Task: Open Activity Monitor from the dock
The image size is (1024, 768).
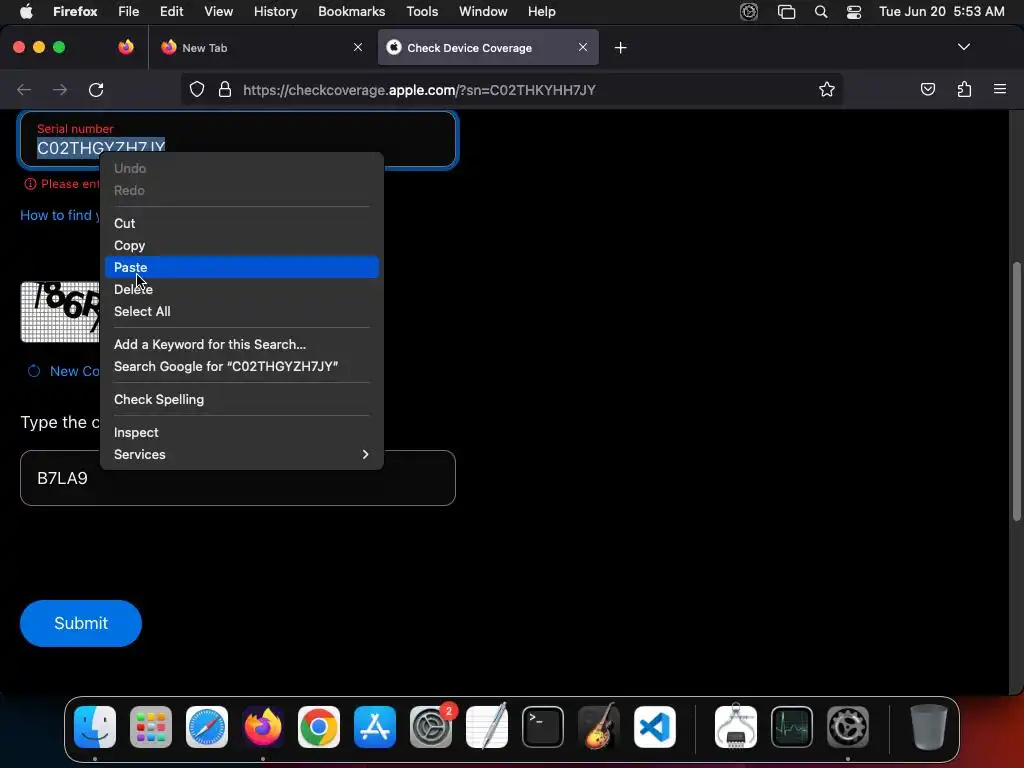Action: (792, 727)
